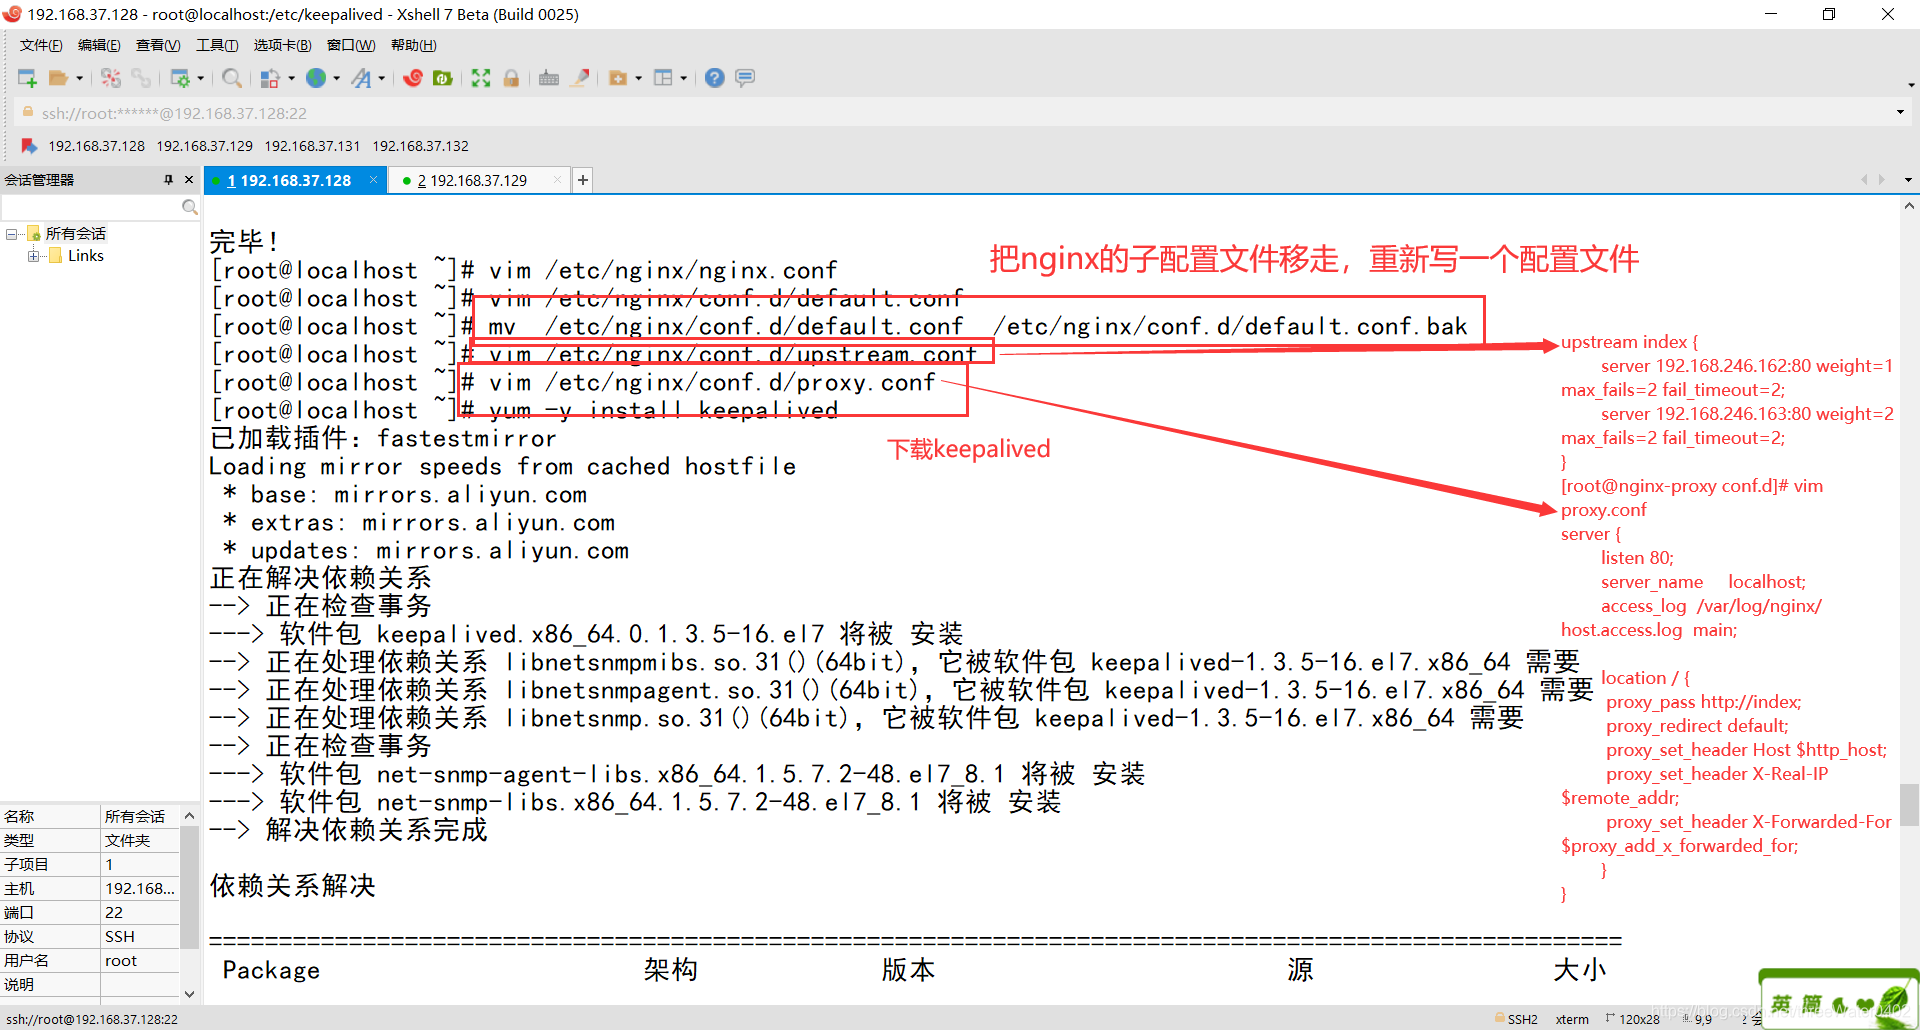Image resolution: width=1920 pixels, height=1030 pixels.
Task: Select 所有会话 in session tree
Action: (76, 234)
